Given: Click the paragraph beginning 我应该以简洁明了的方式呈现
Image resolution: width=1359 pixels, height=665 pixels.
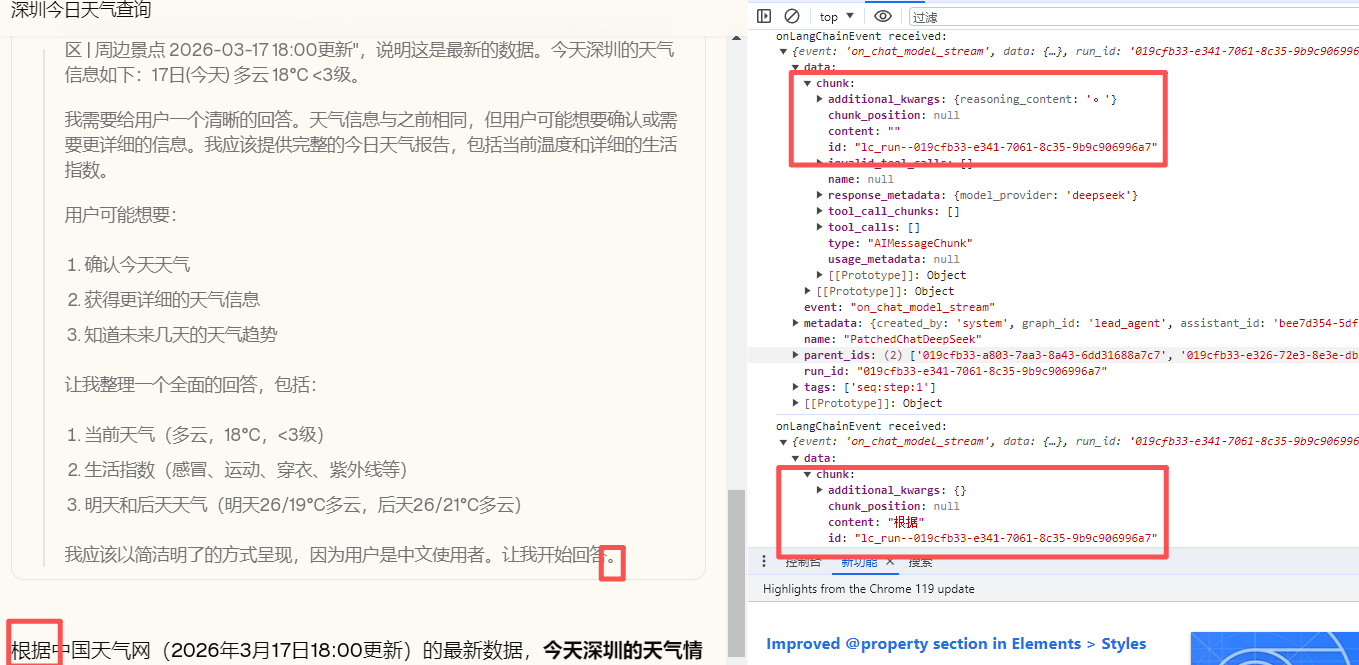Looking at the screenshot, I should pos(343,554).
